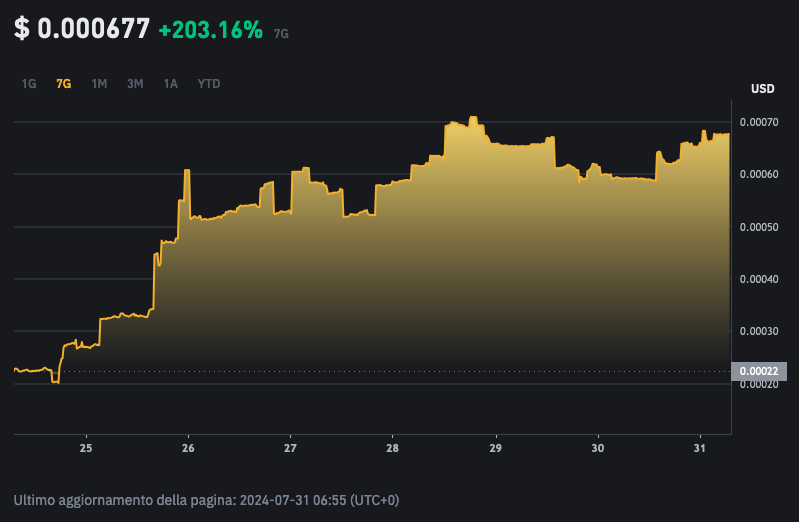Screen dimensions: 799x522
Task: Show the 1A yearly range
Action: pyautogui.click(x=171, y=84)
